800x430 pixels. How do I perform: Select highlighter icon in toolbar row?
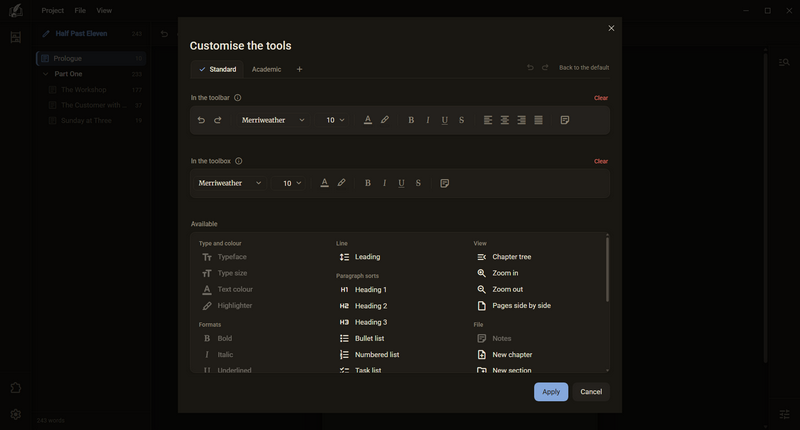385,120
